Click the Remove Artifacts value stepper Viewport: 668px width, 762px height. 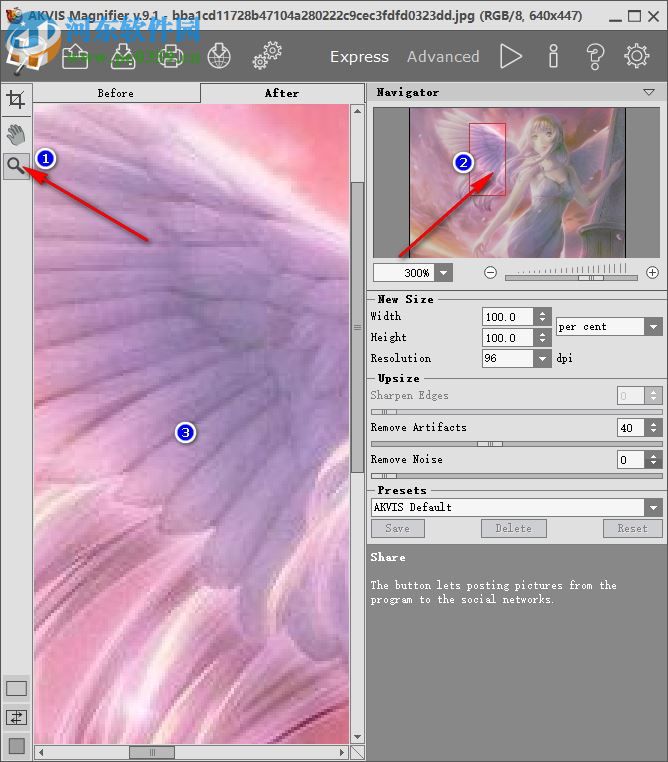[653, 428]
